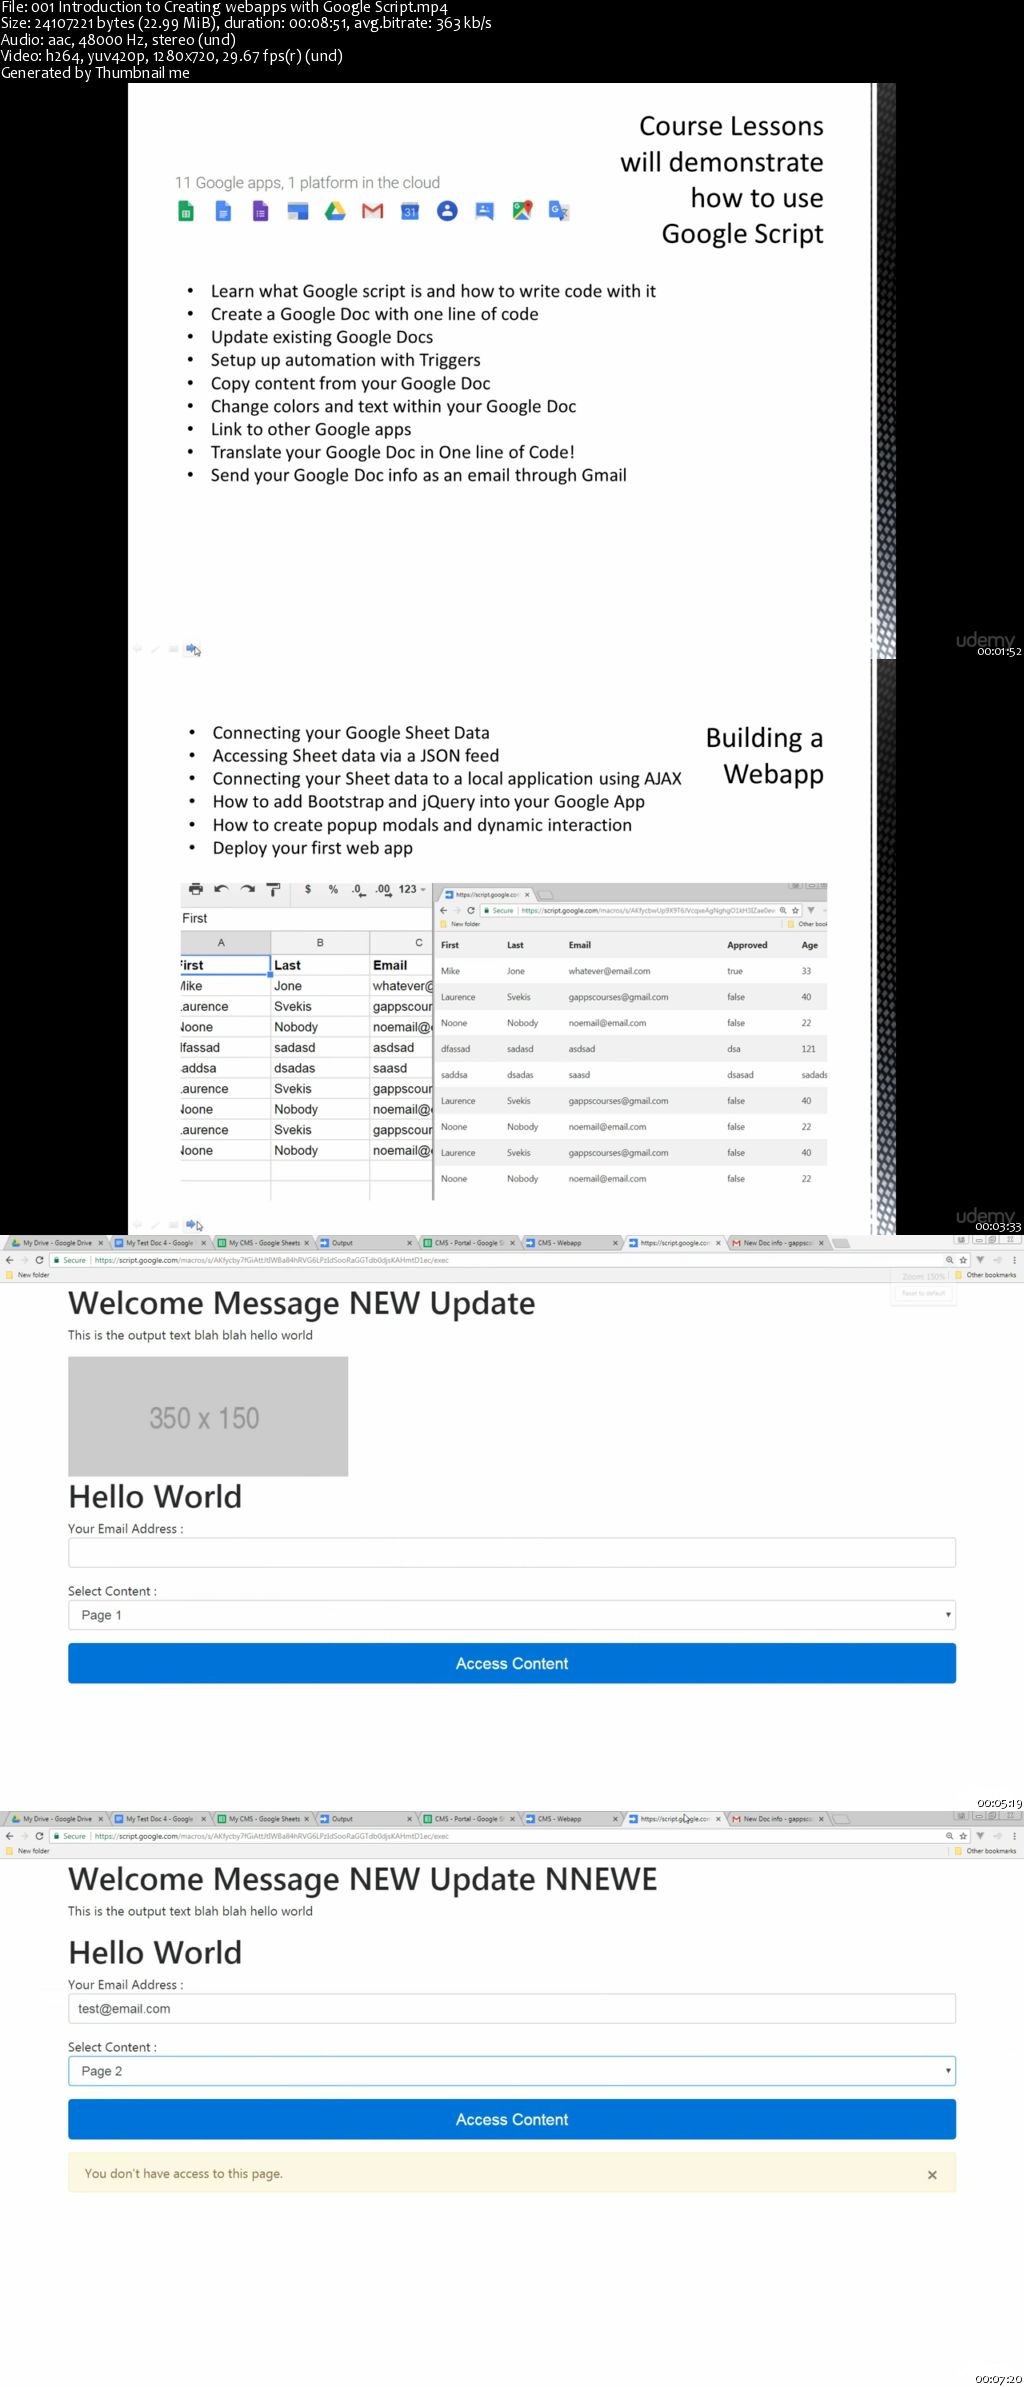Click the Google Calendar 31 icon on the slide
Image resolution: width=1024 pixels, height=2387 pixels.
pos(410,211)
